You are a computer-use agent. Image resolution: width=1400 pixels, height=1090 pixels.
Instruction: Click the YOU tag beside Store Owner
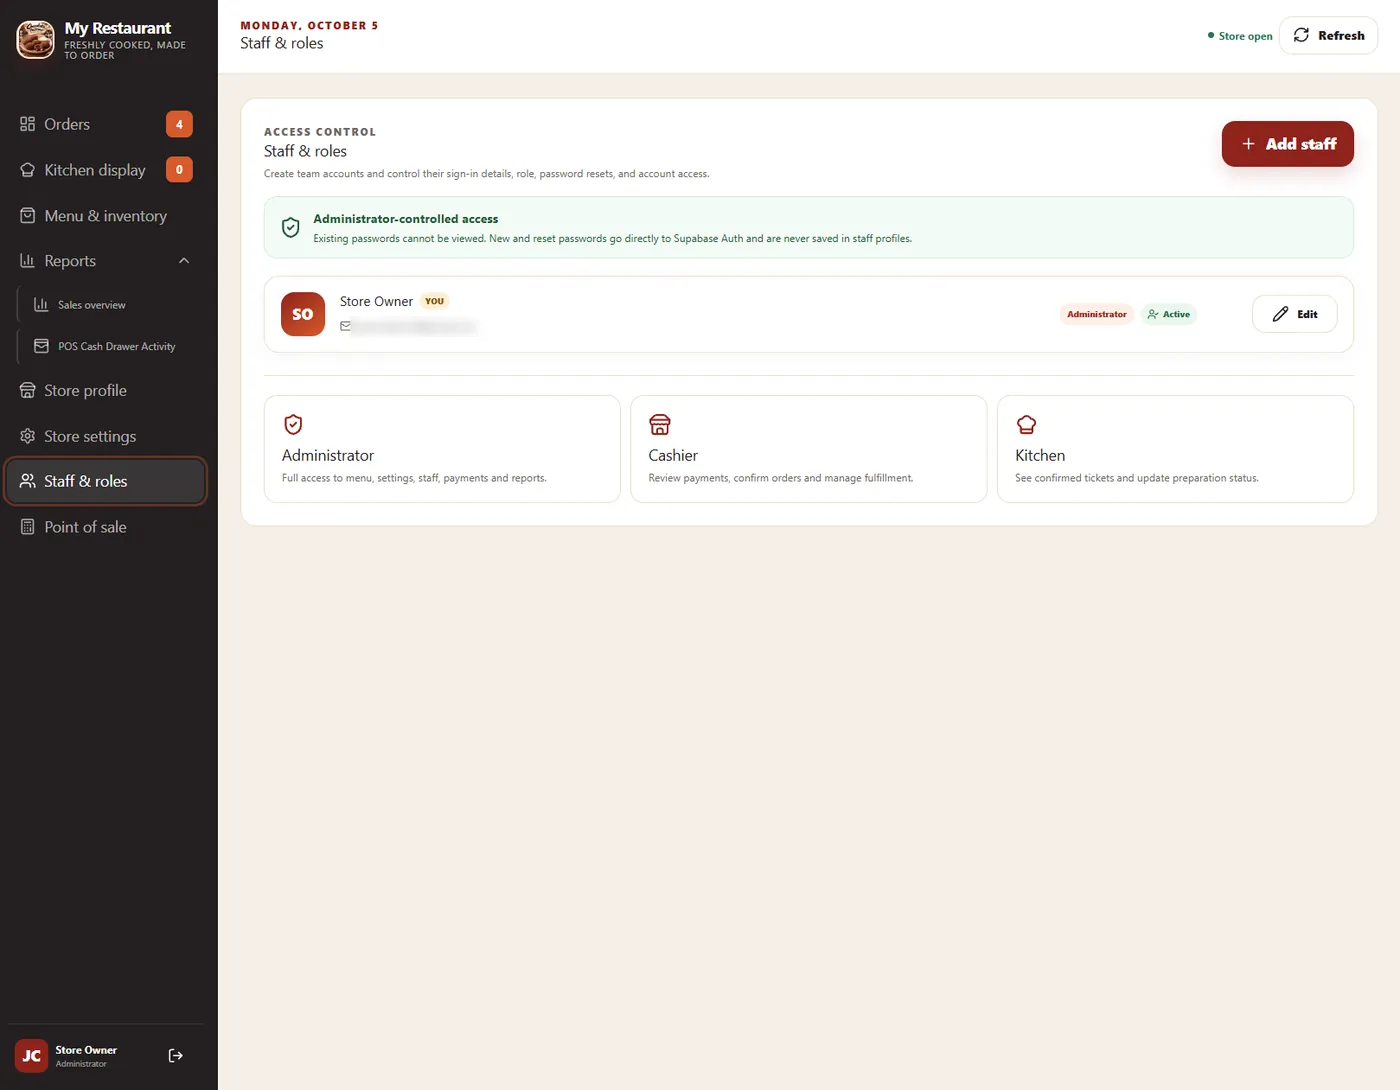[434, 301]
